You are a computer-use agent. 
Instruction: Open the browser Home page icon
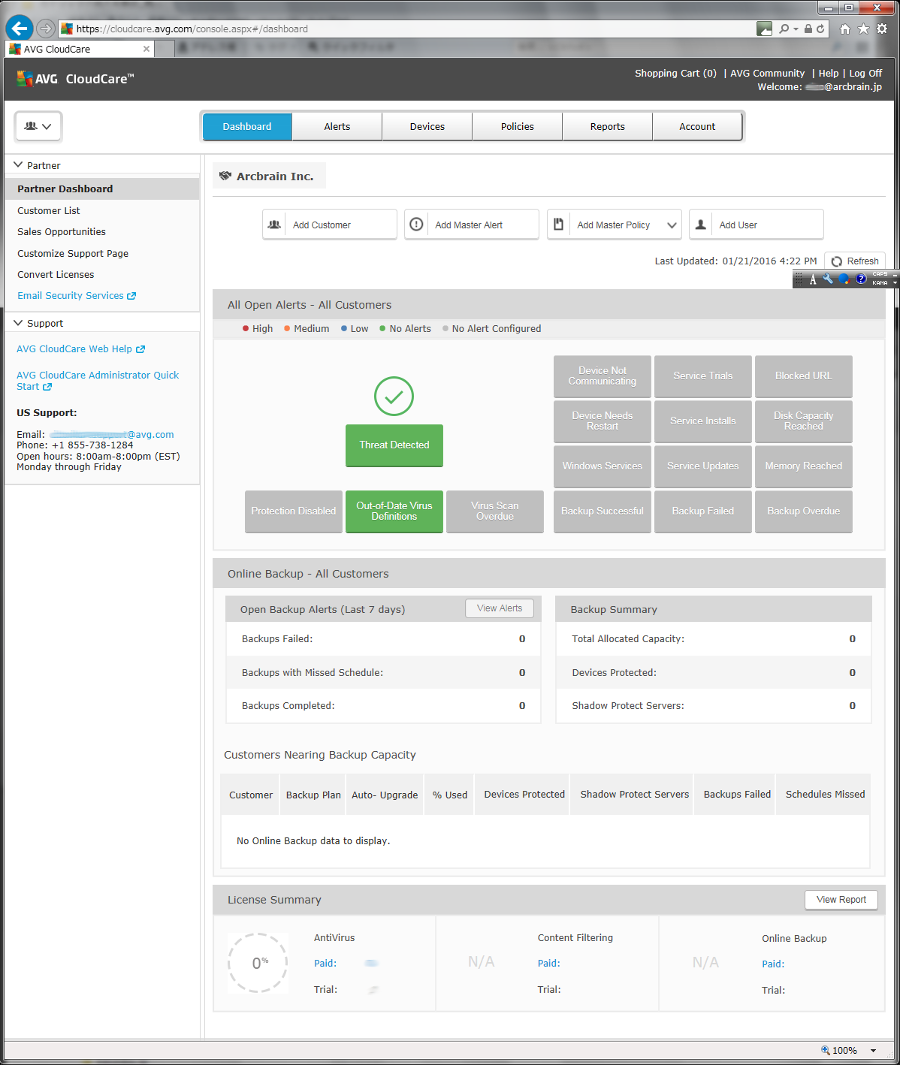coord(845,29)
